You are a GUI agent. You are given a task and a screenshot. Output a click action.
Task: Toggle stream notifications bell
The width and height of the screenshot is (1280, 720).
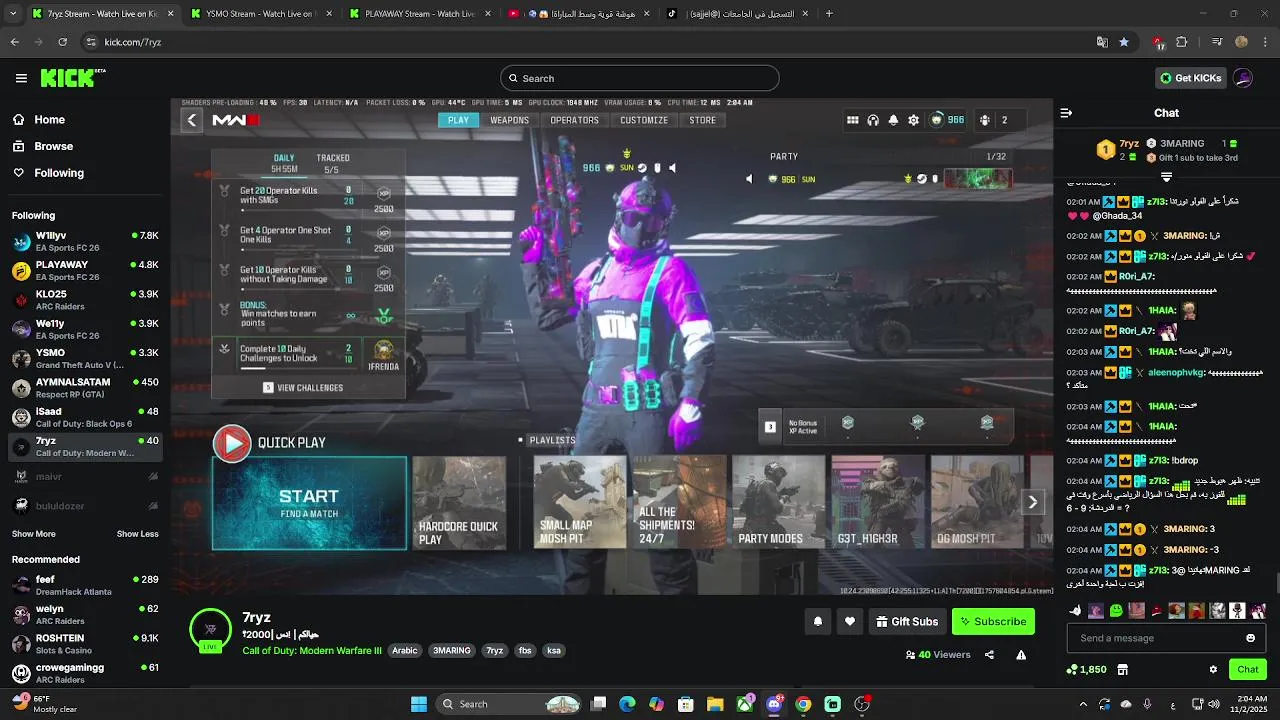(818, 621)
